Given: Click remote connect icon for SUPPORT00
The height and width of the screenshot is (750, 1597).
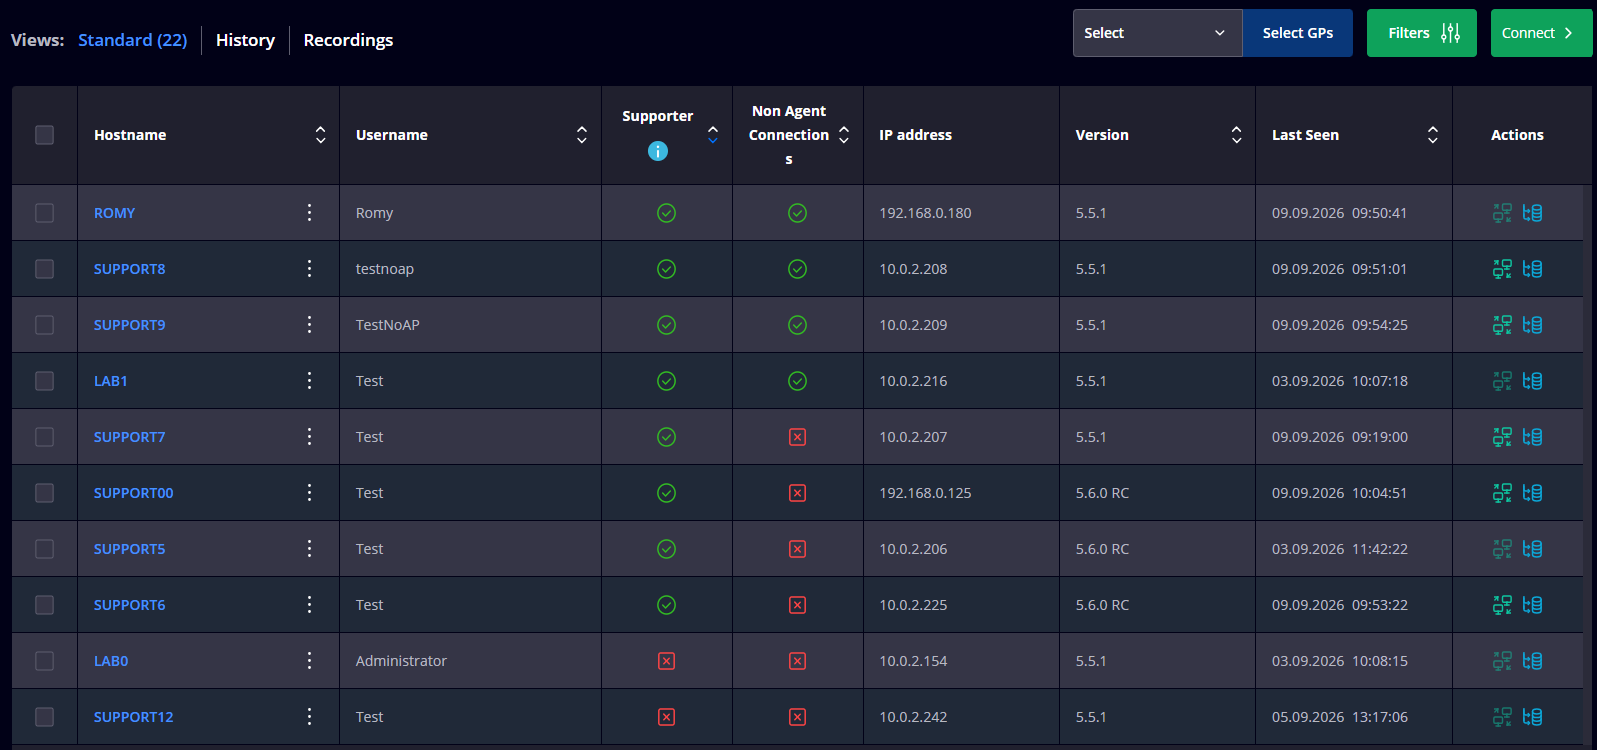Looking at the screenshot, I should click(x=1502, y=493).
